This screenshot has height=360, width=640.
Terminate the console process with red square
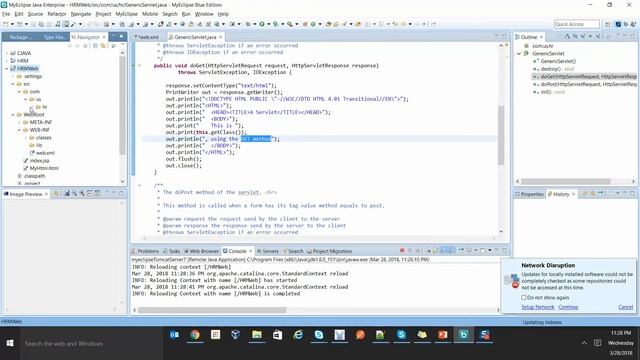pyautogui.click(x=402, y=250)
